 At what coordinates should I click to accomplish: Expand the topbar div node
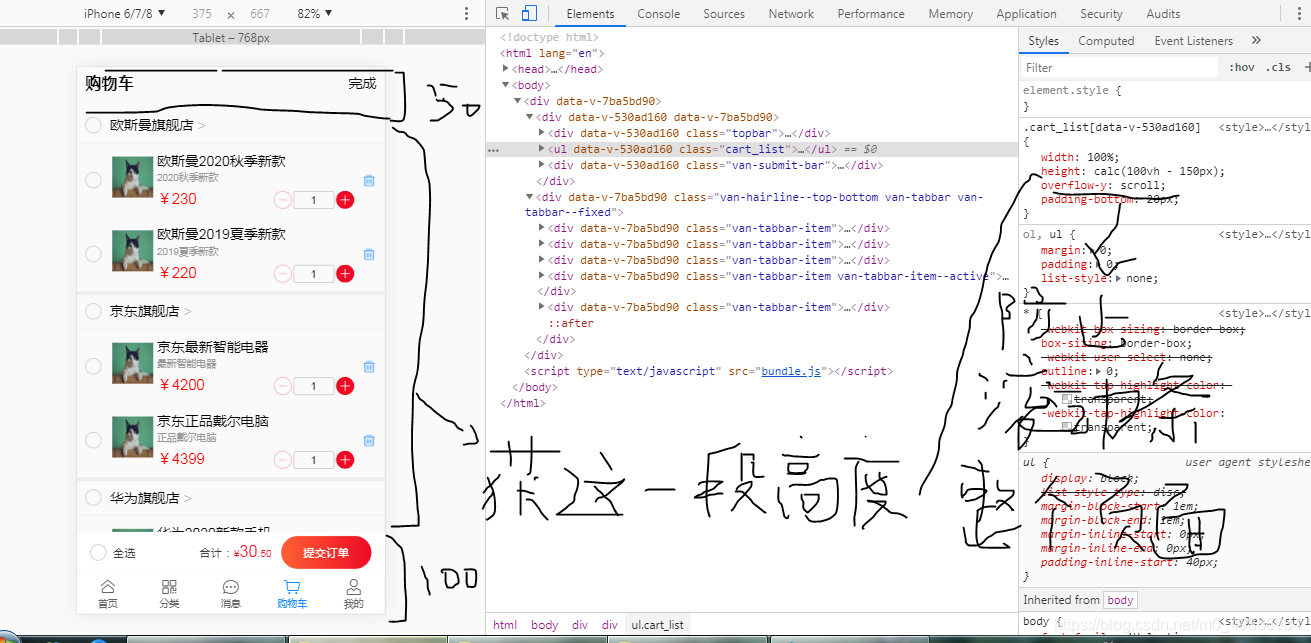click(x=542, y=133)
